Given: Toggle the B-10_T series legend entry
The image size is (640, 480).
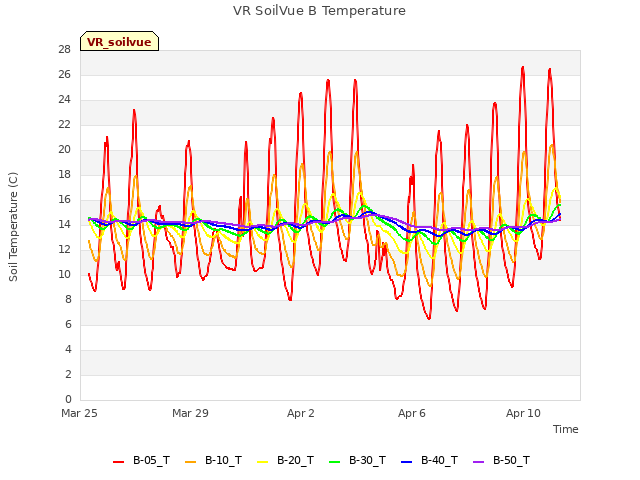Looking at the screenshot, I should pyautogui.click(x=213, y=461).
